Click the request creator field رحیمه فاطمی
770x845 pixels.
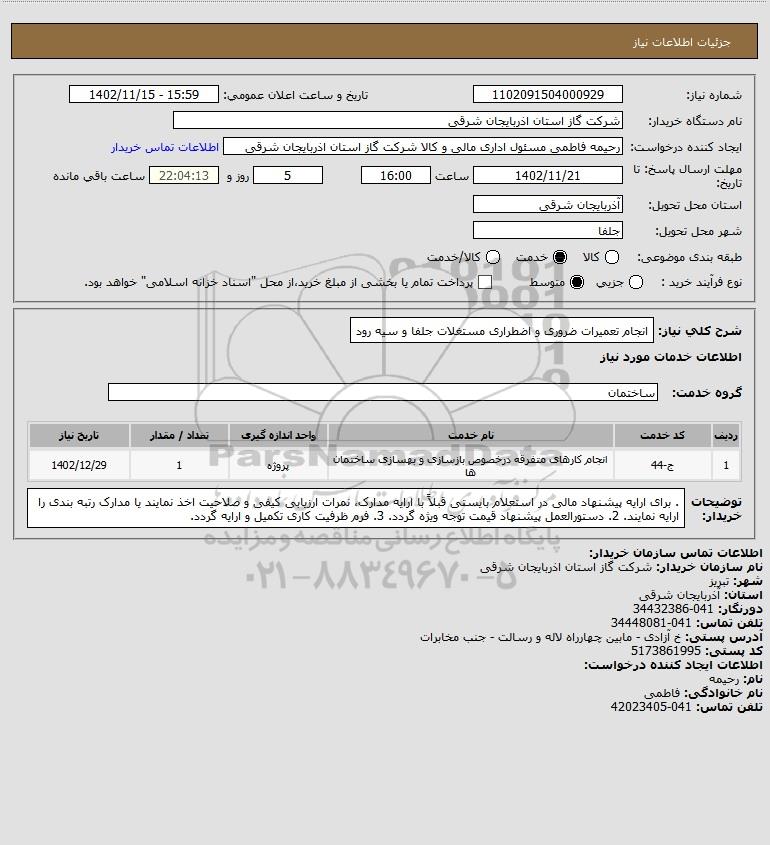tap(423, 147)
